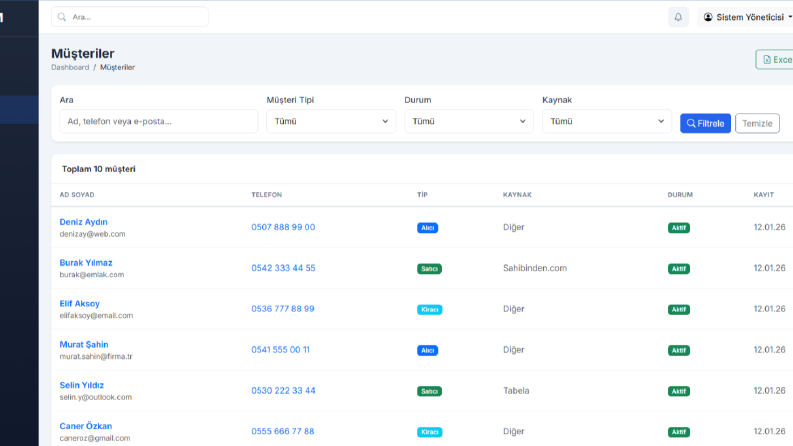This screenshot has width=793, height=446.
Task: Click the Alıcı badge for Deniz Aydın
Action: coord(427,228)
